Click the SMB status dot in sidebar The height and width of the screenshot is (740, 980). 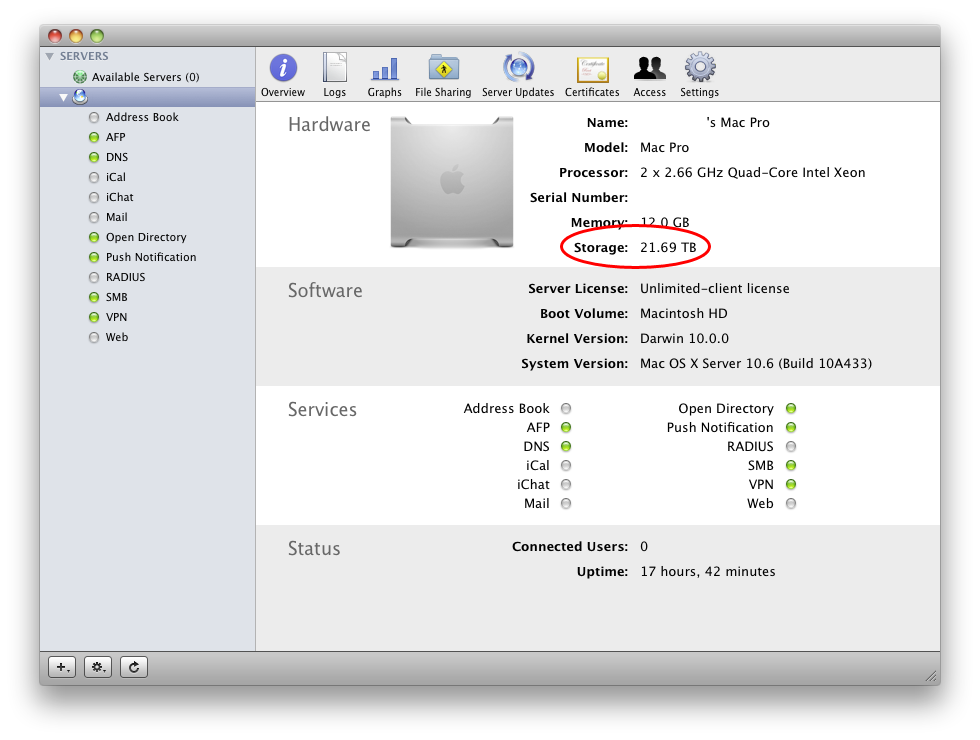coord(94,297)
